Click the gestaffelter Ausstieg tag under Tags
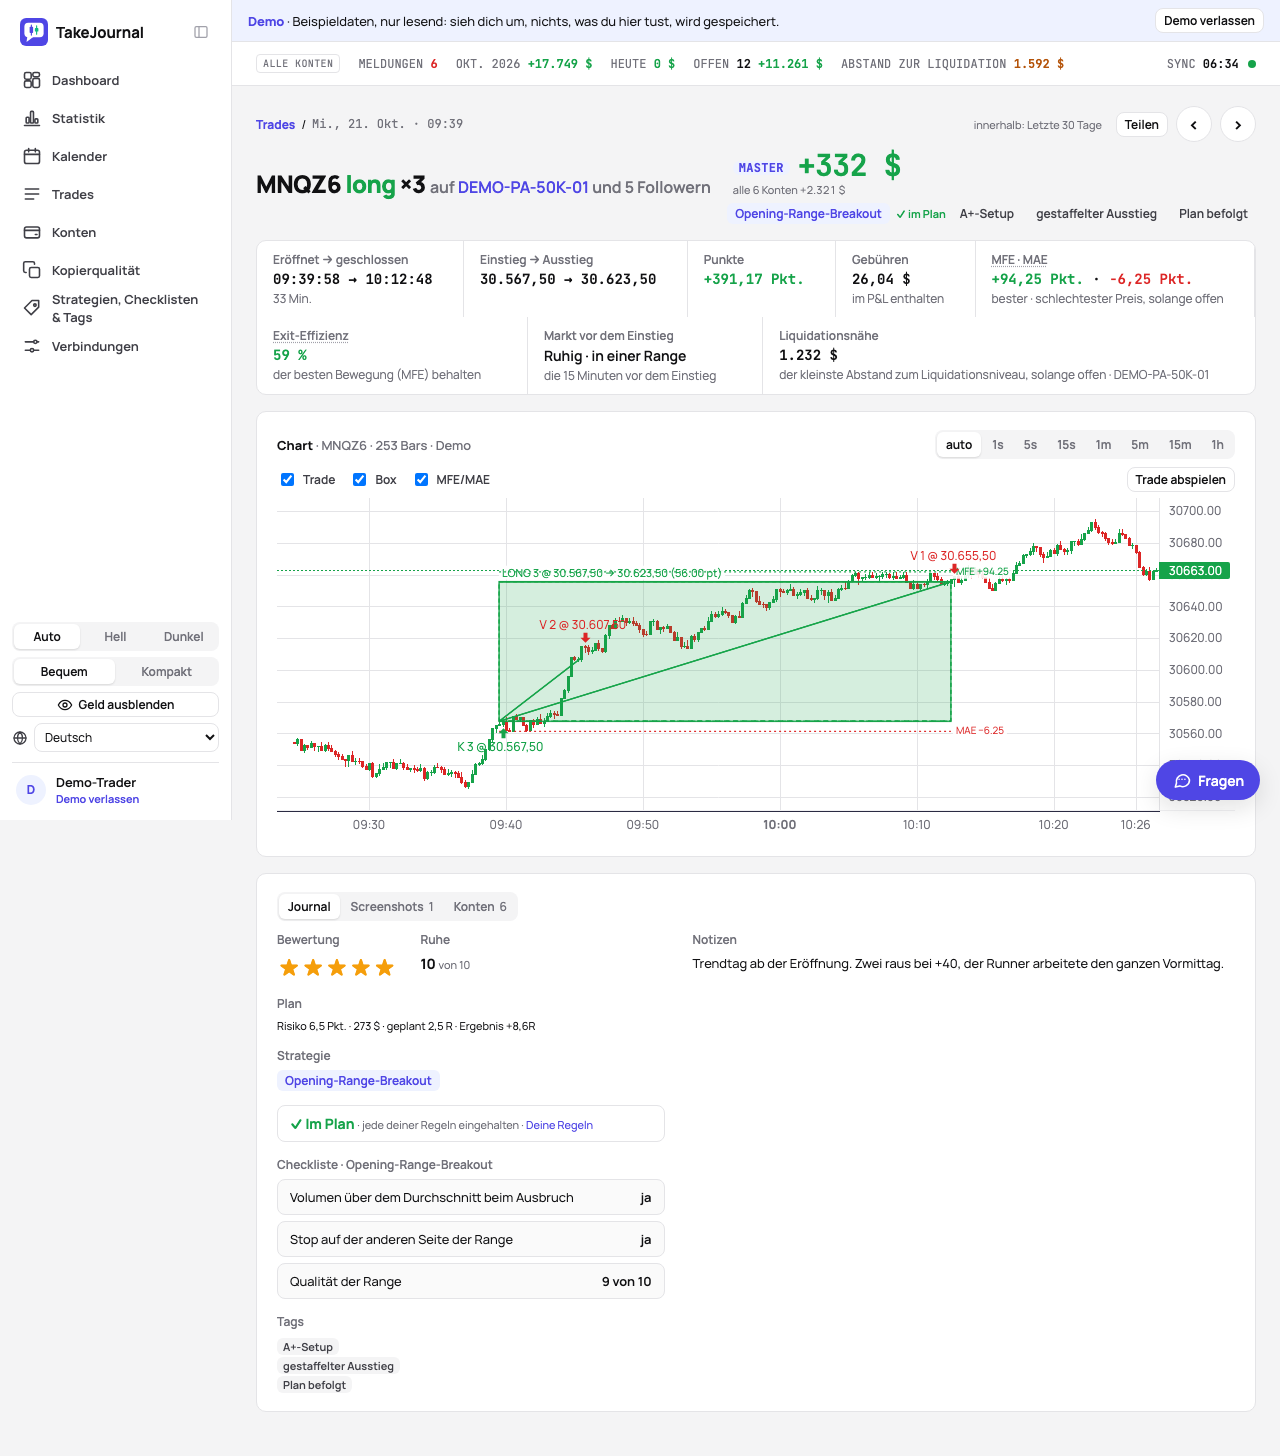This screenshot has width=1280, height=1456. click(338, 1366)
